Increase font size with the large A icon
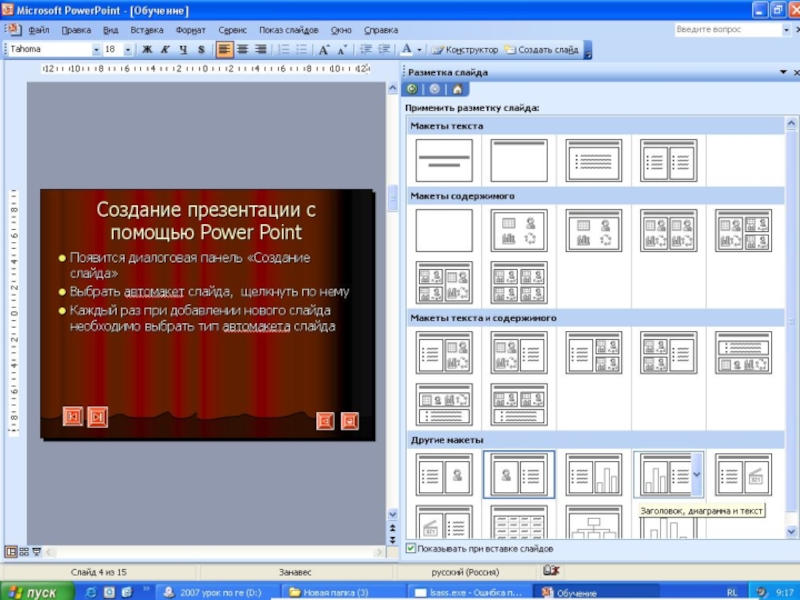The height and width of the screenshot is (600, 800). pyautogui.click(x=324, y=49)
